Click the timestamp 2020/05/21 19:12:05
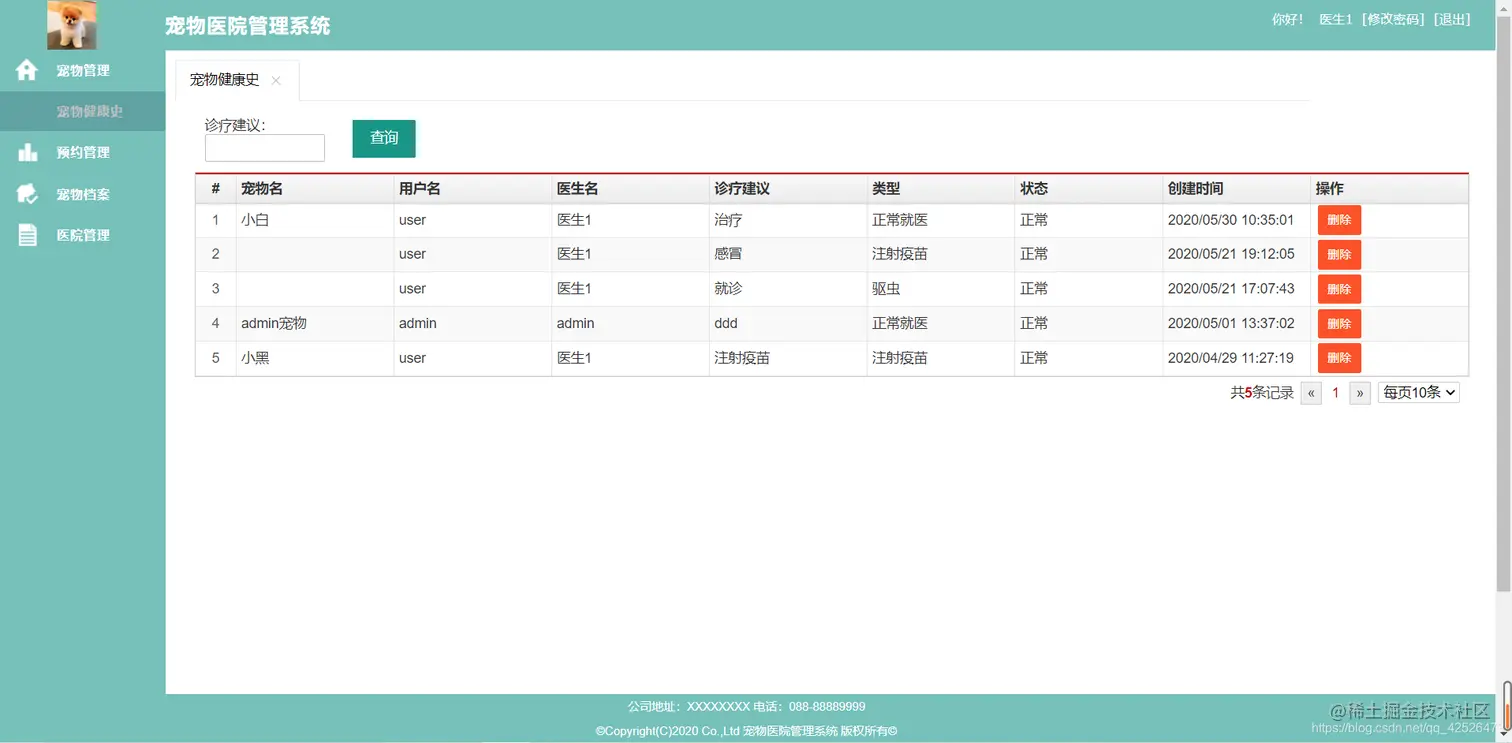The height and width of the screenshot is (743, 1512). 1231,254
